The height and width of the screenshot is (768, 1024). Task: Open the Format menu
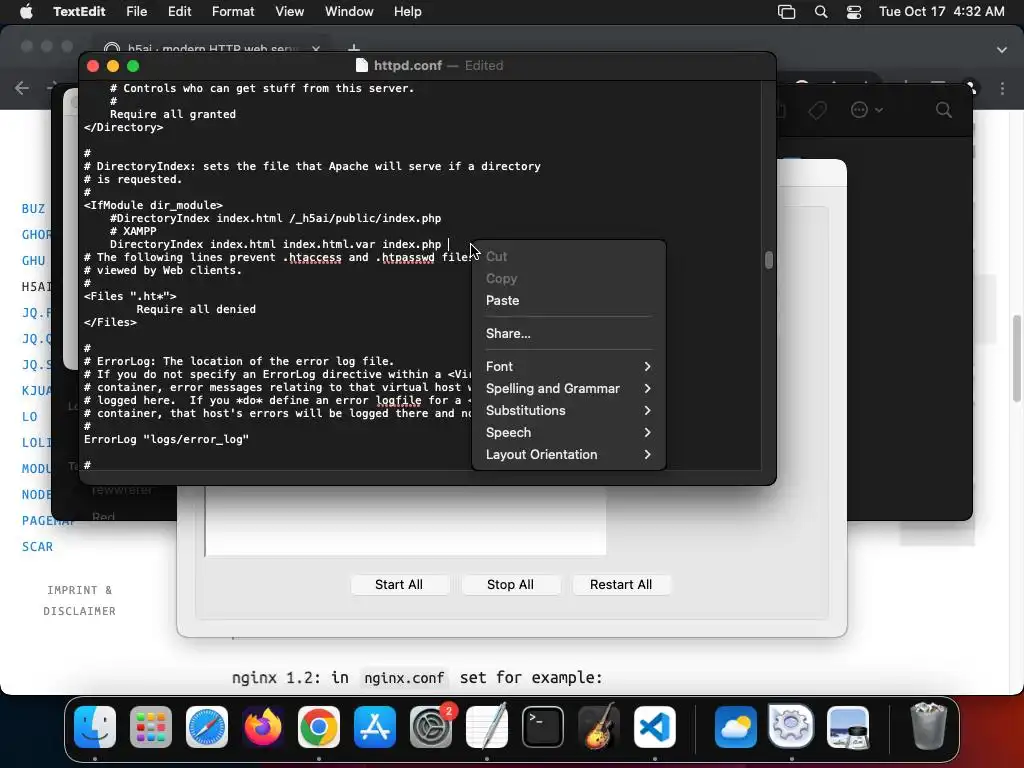tap(233, 12)
